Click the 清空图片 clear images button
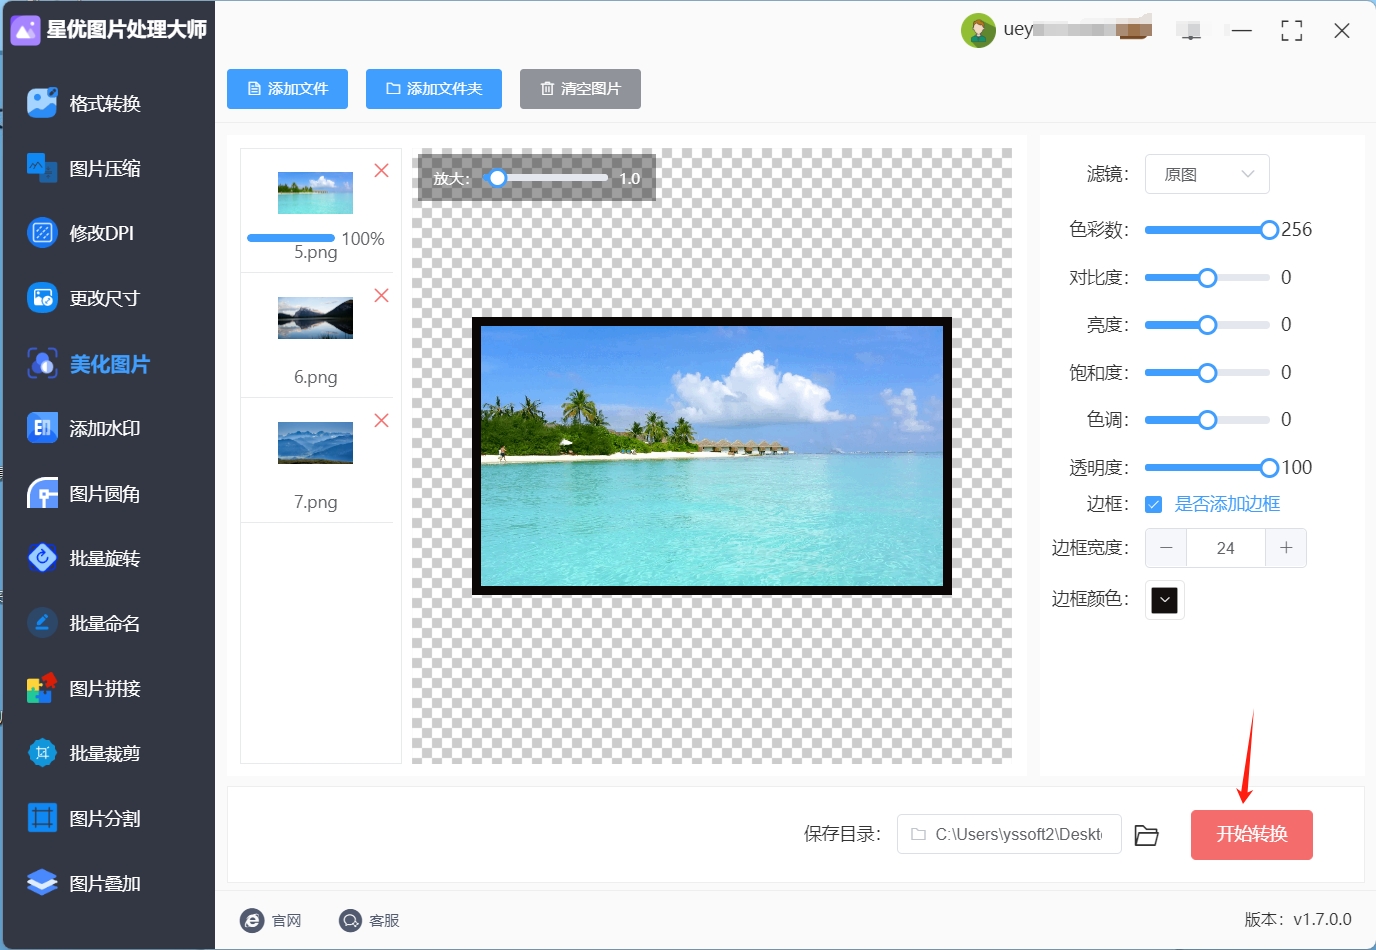Screen dimensions: 1376x950 (x=580, y=89)
